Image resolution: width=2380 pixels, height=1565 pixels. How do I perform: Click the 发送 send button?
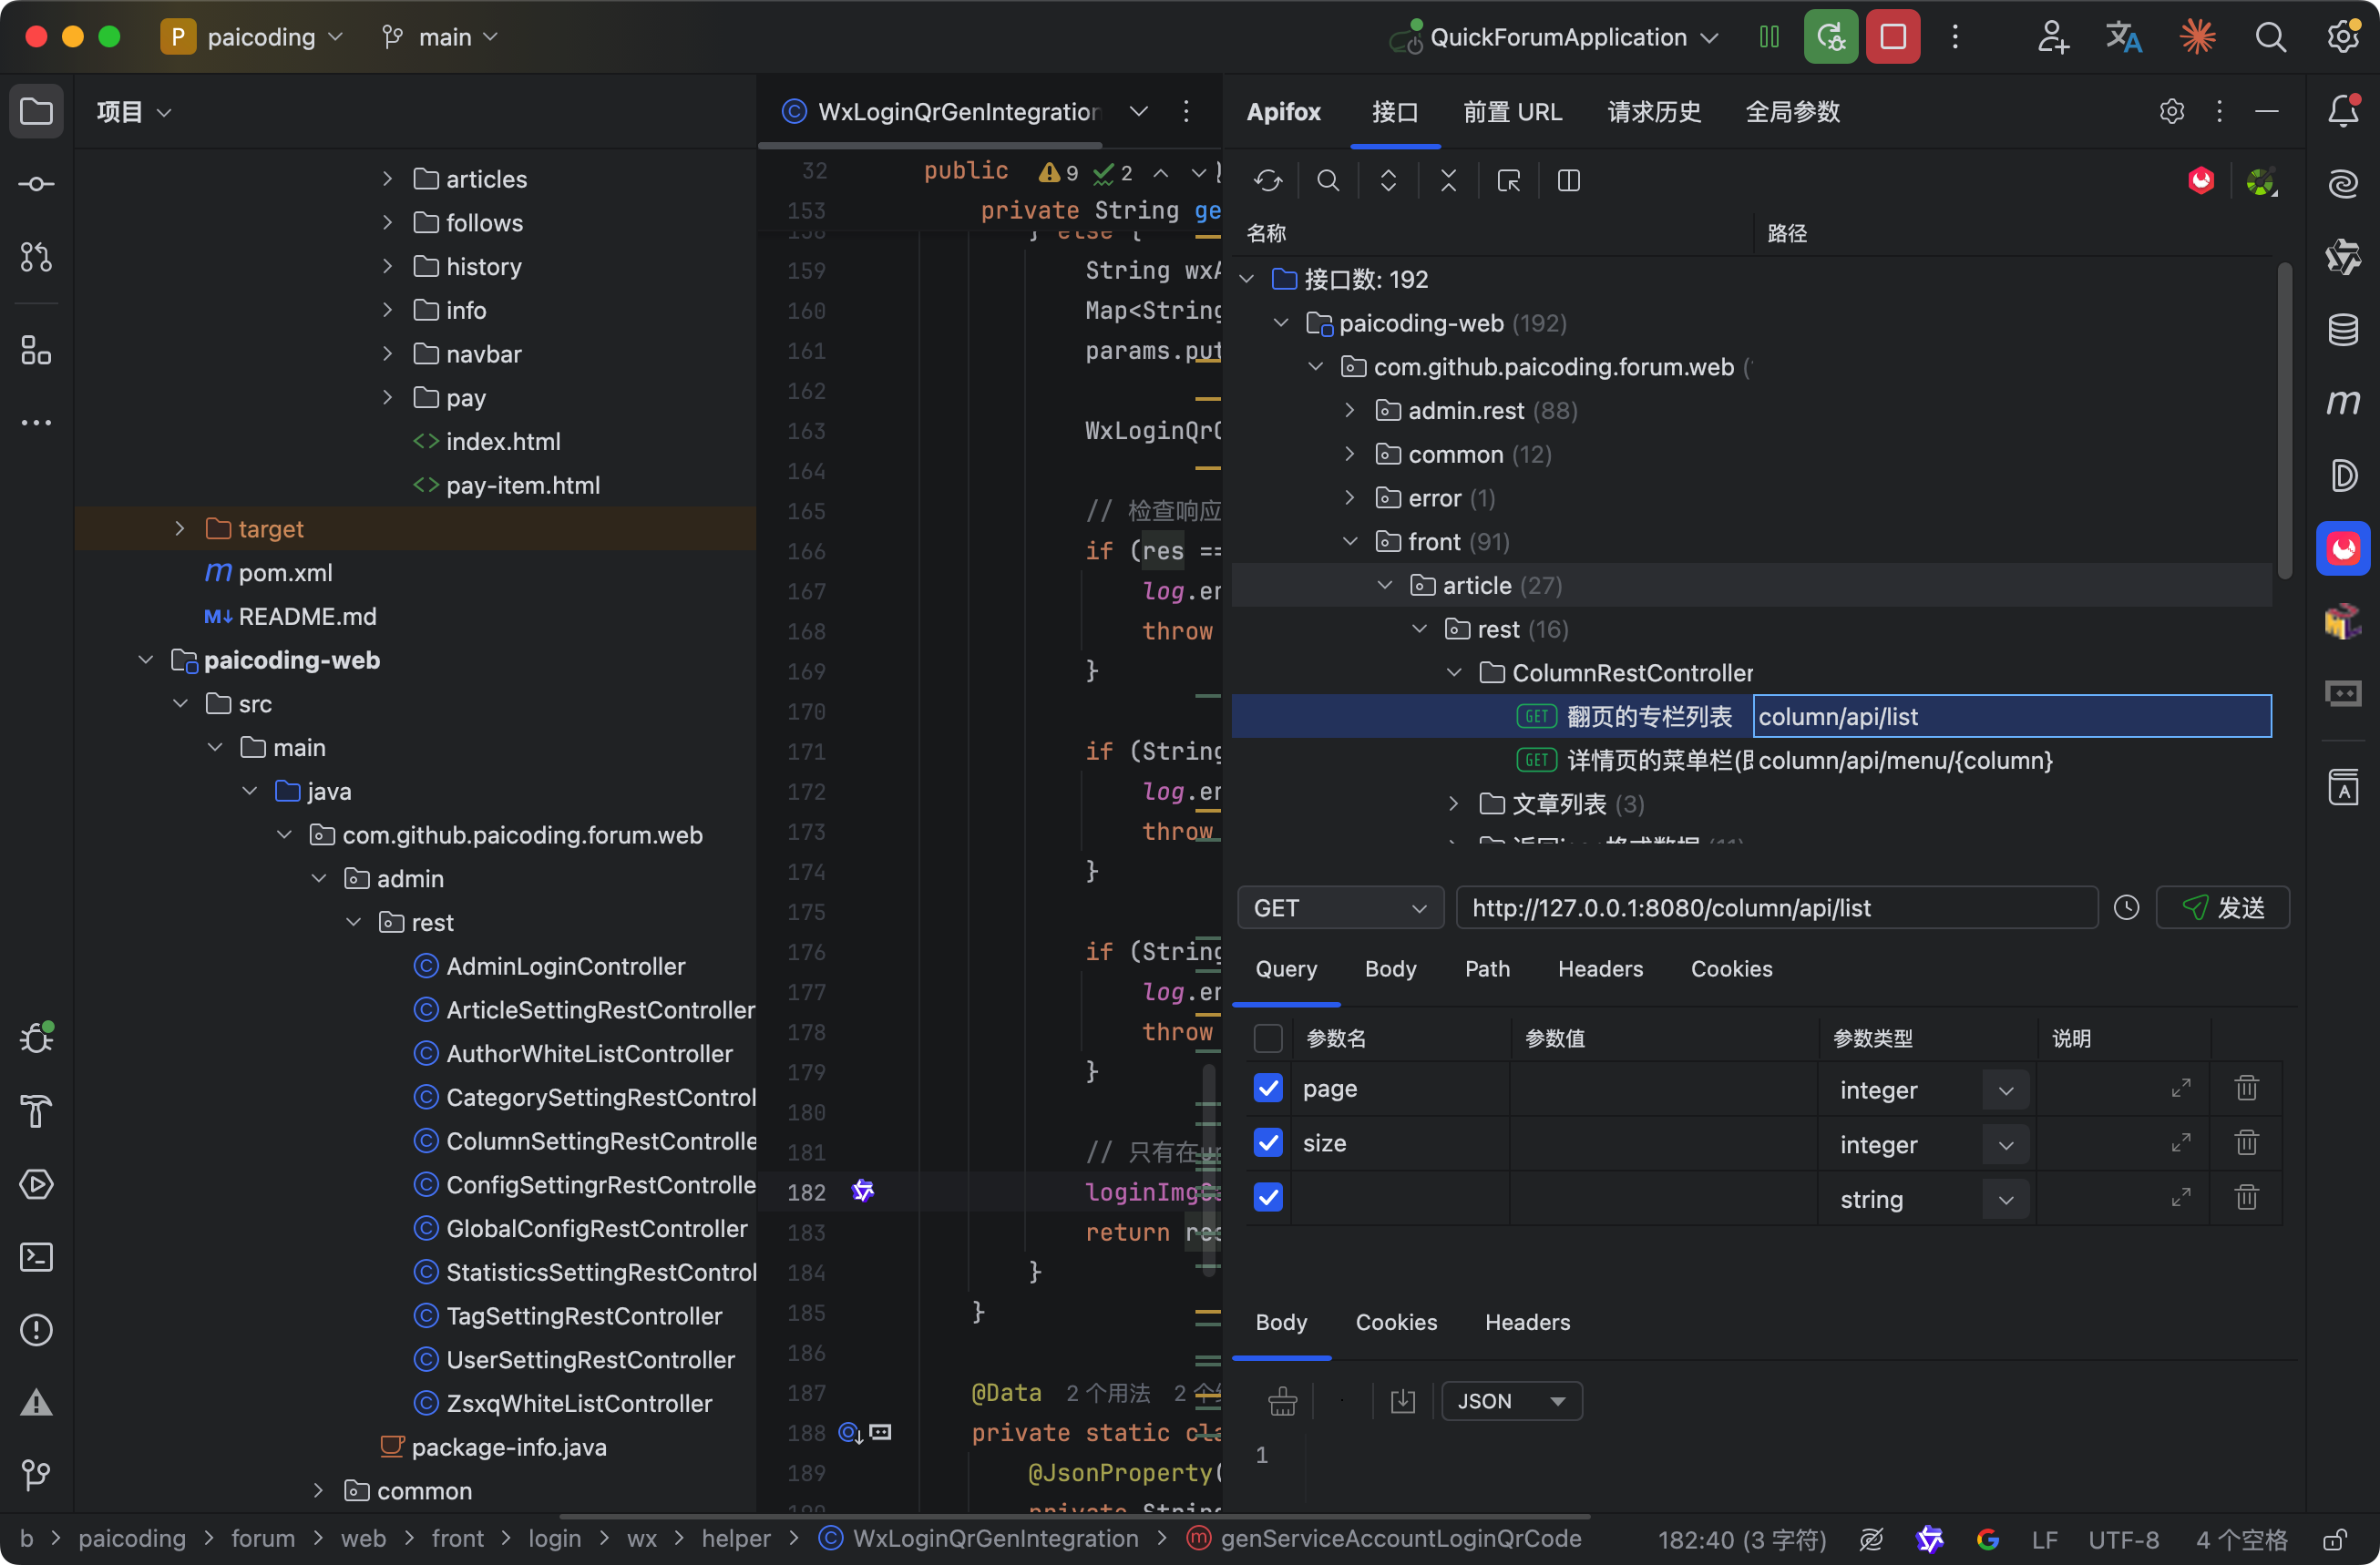point(2223,908)
